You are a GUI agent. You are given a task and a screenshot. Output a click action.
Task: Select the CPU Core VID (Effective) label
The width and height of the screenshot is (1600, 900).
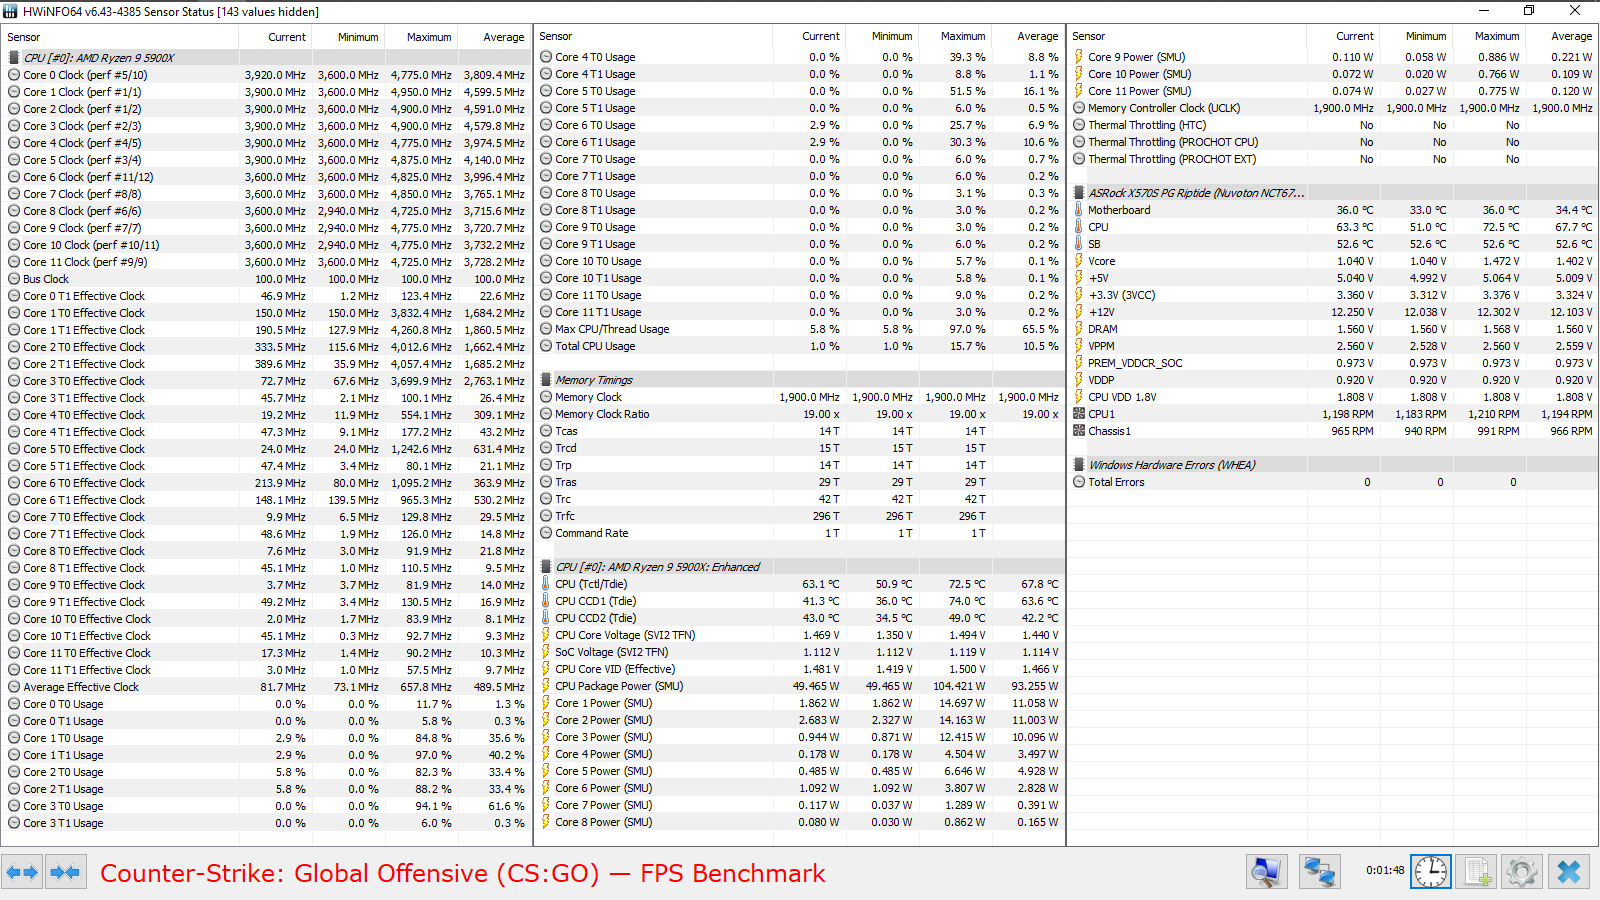pyautogui.click(x=615, y=669)
